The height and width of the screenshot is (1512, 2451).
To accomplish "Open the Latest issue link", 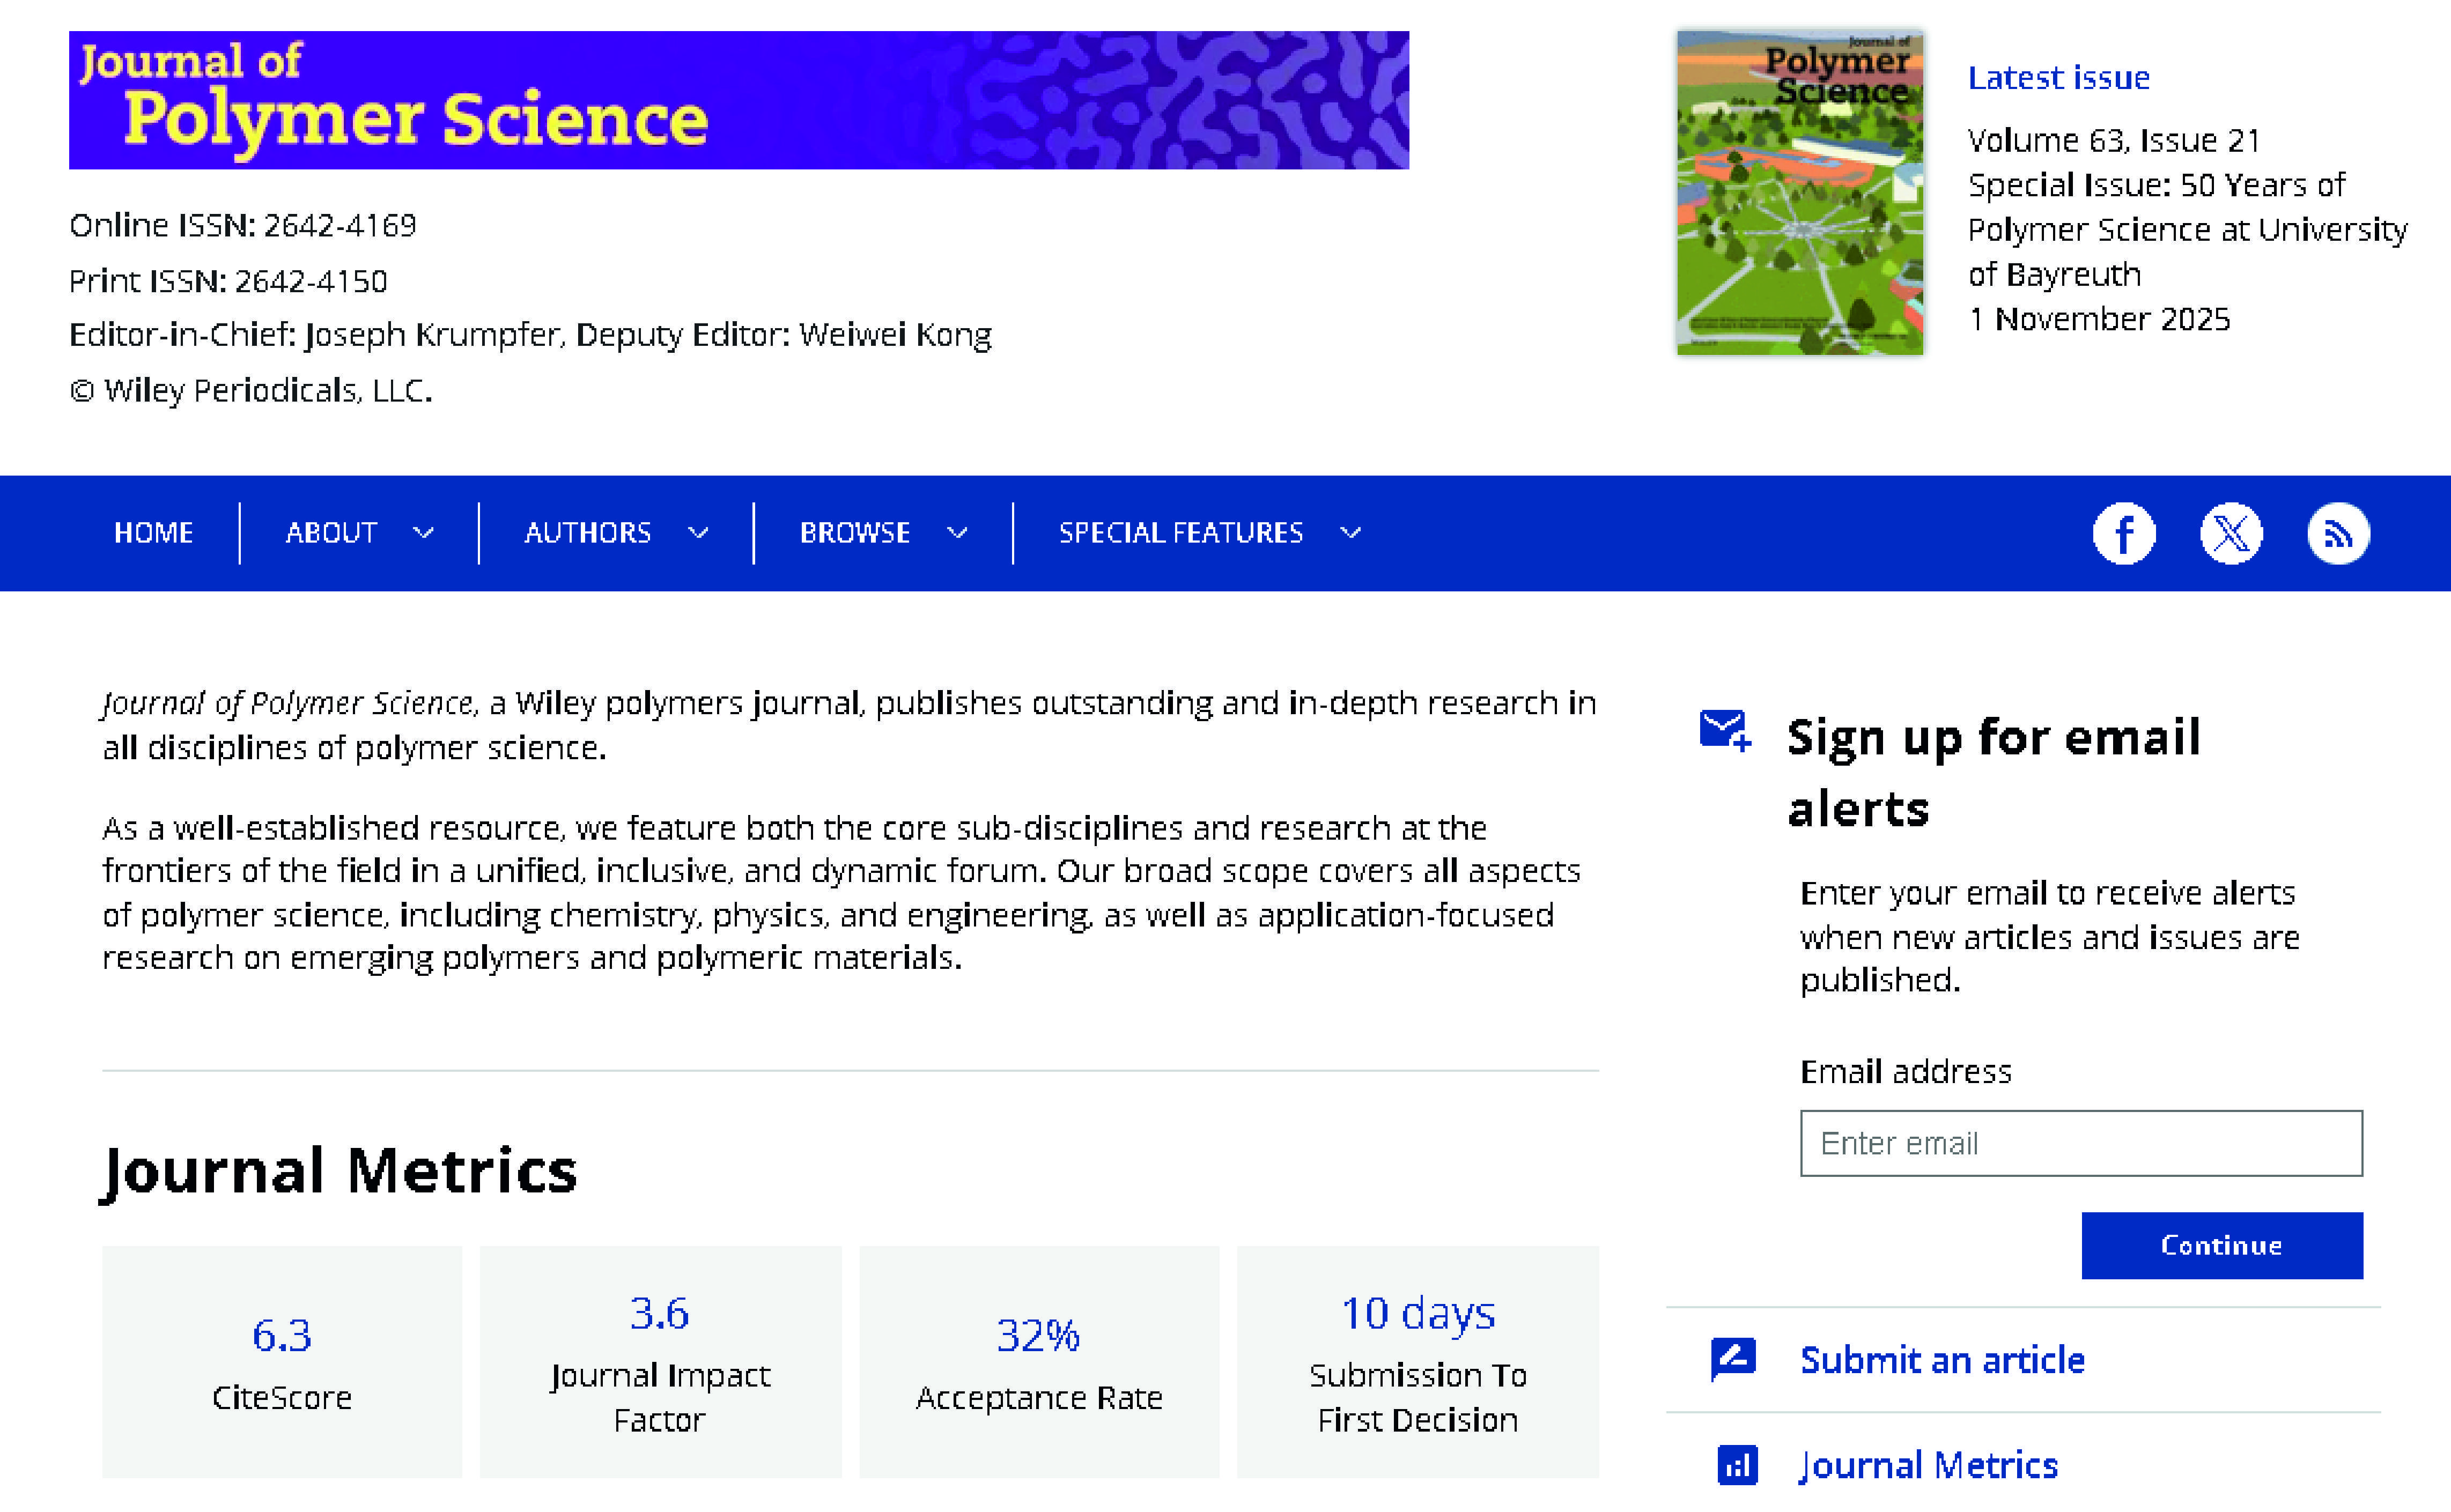I will pos(2058,78).
